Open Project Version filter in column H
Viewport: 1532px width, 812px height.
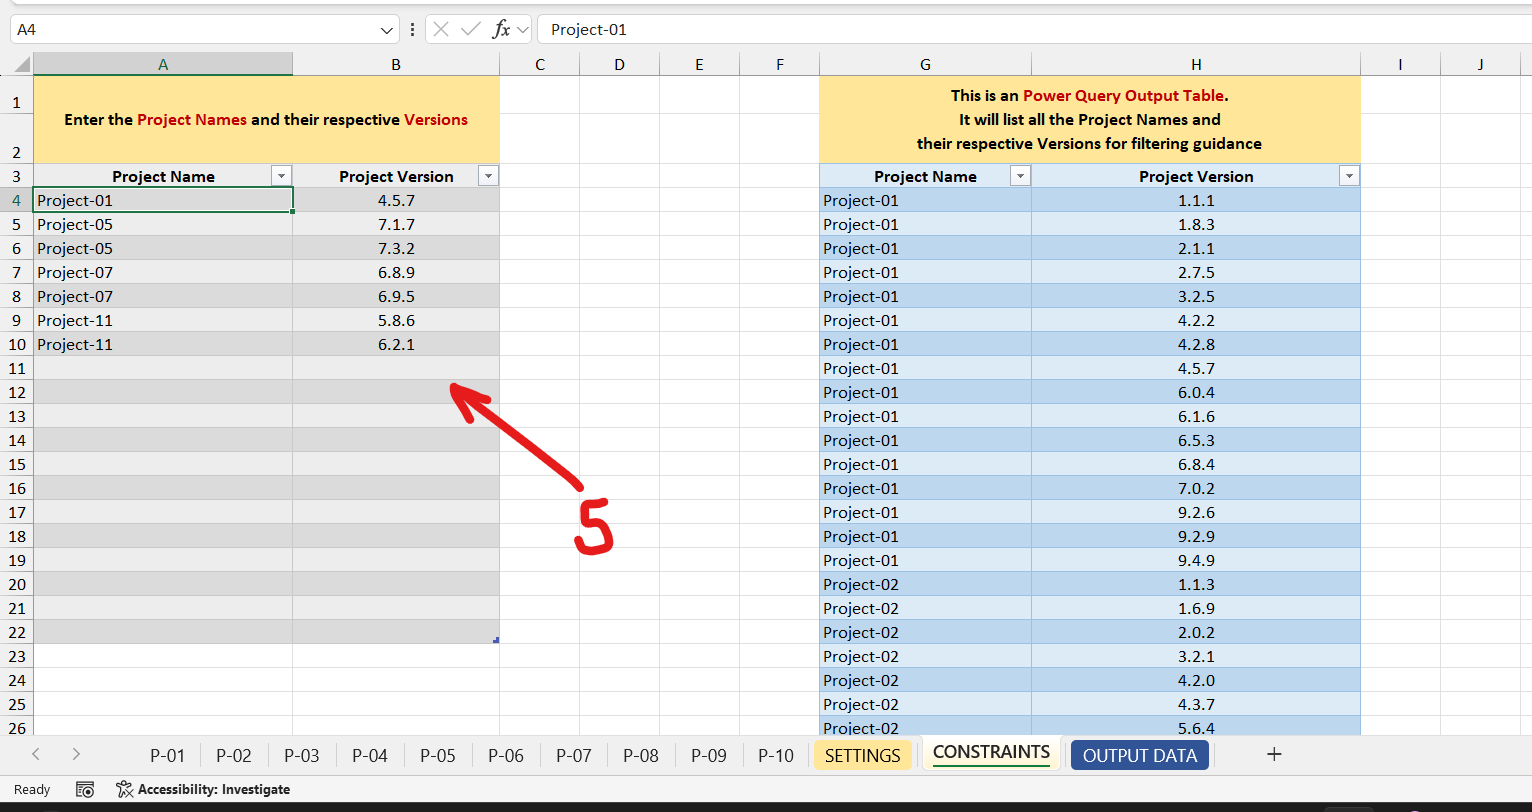point(1349,176)
